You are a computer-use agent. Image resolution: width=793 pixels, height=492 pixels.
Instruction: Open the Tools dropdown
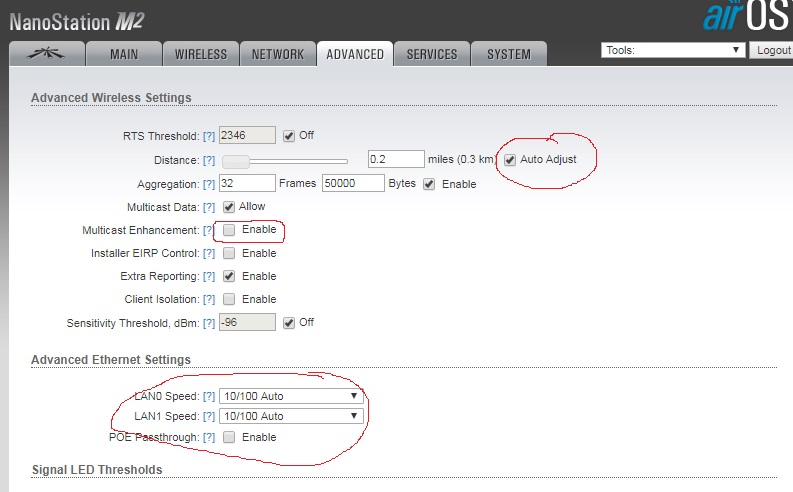tap(673, 50)
